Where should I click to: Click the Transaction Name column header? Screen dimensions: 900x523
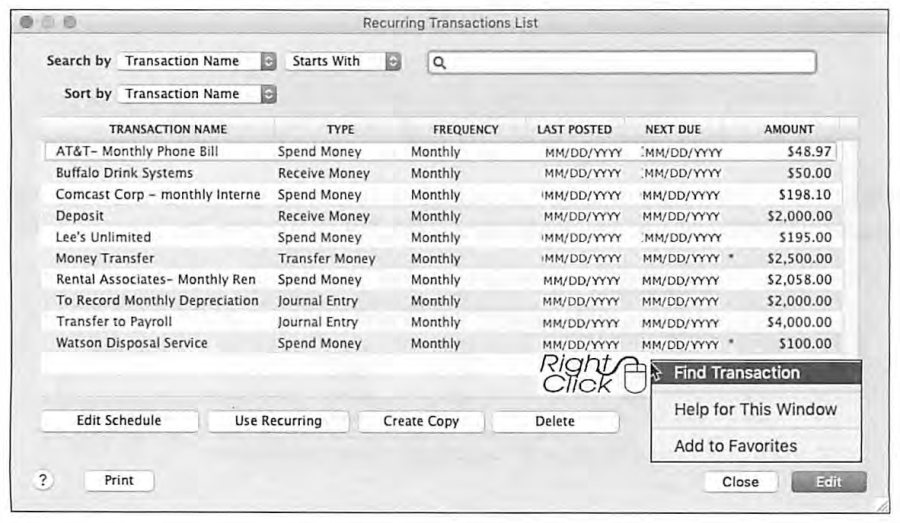pos(168,130)
